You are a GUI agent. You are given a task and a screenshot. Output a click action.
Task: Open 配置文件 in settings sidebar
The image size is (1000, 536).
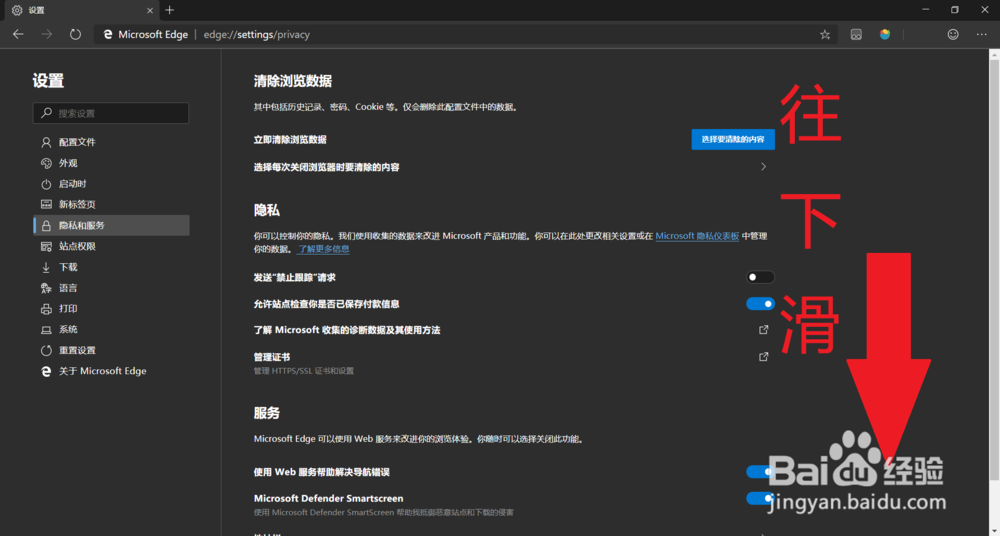click(111, 142)
